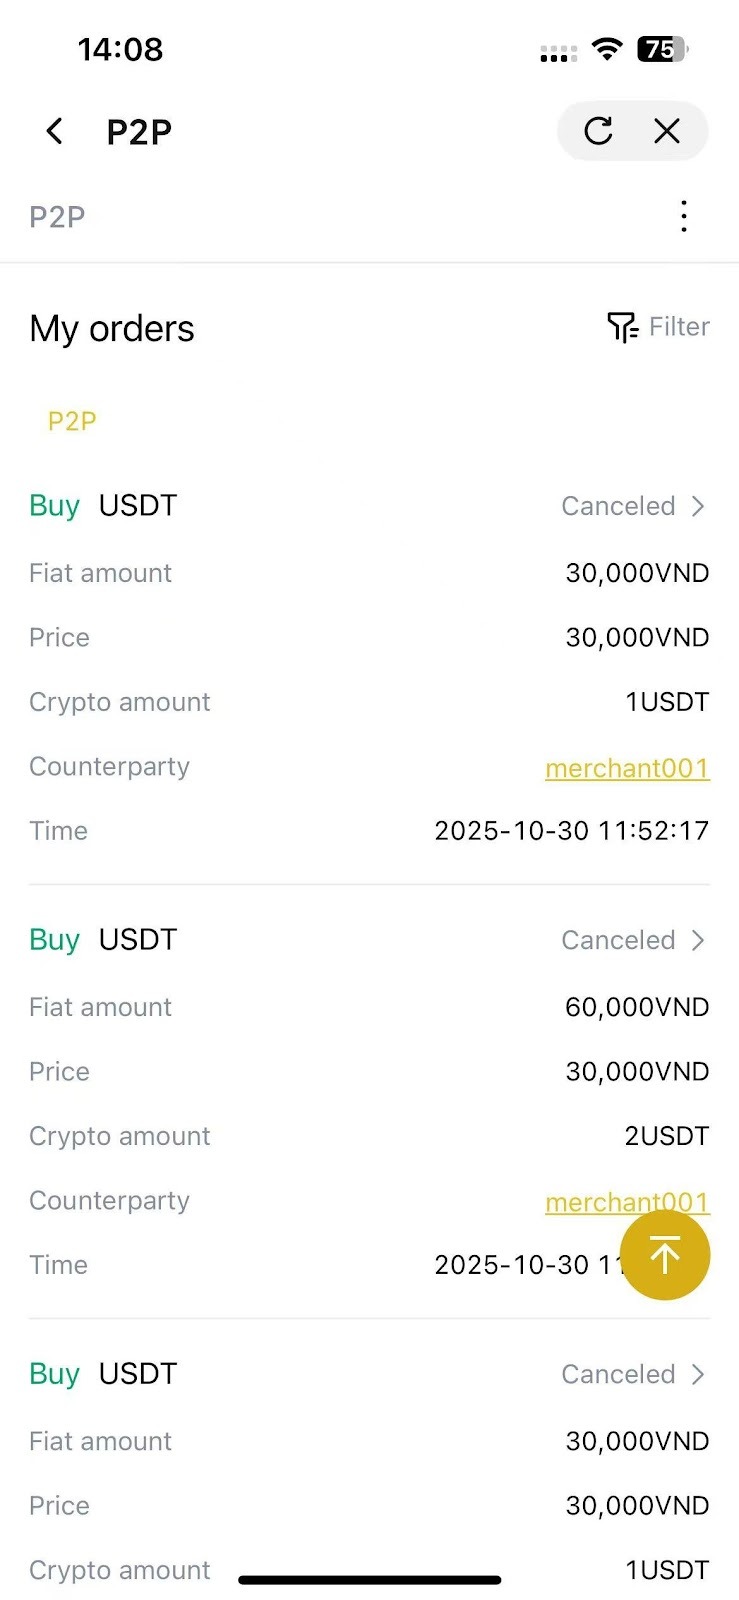Close the P2P mini app
Image resolution: width=739 pixels, height=1600 pixels.
(667, 131)
